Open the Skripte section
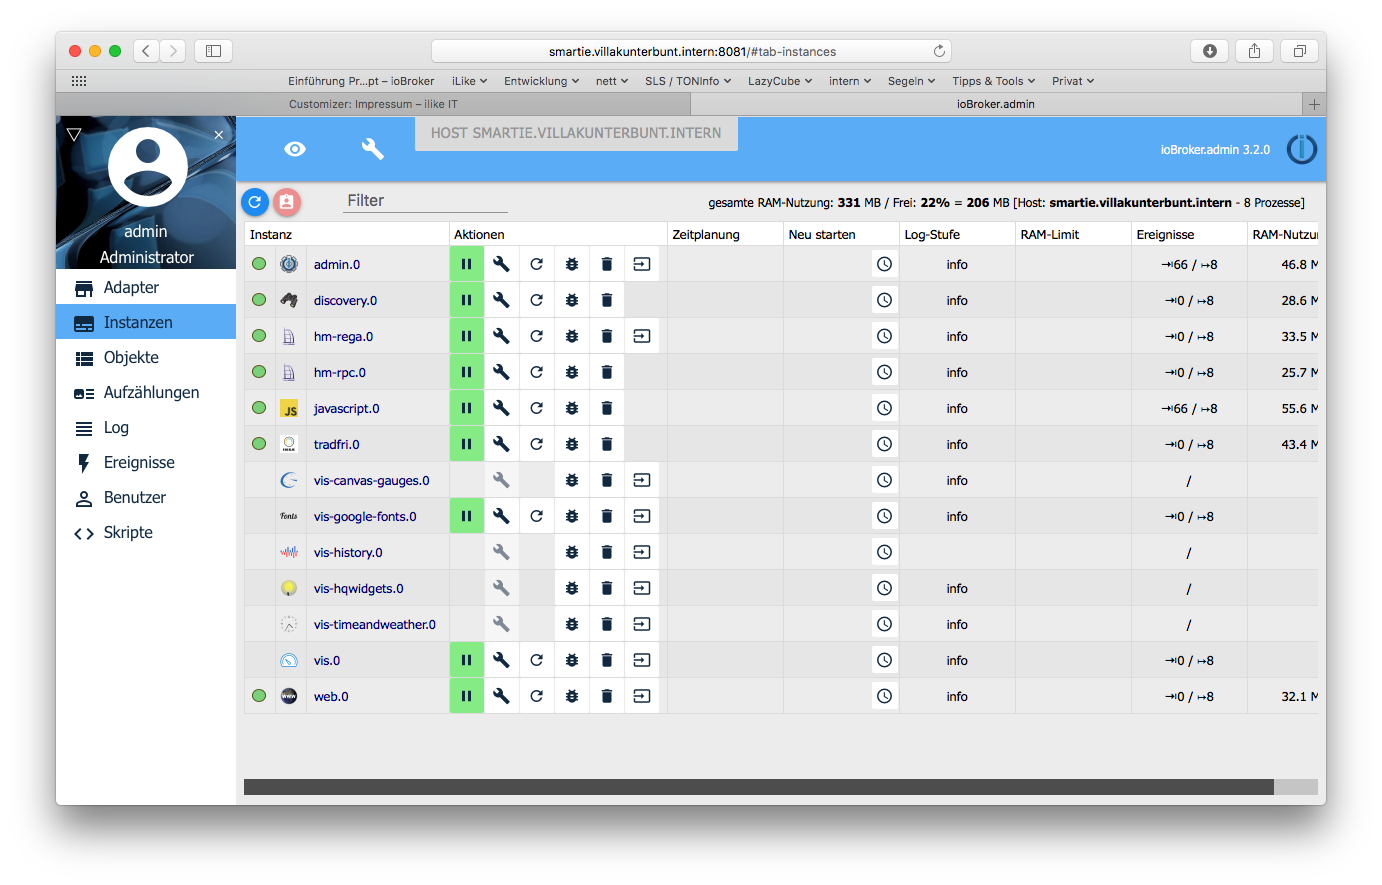The image size is (1382, 885). point(146,532)
